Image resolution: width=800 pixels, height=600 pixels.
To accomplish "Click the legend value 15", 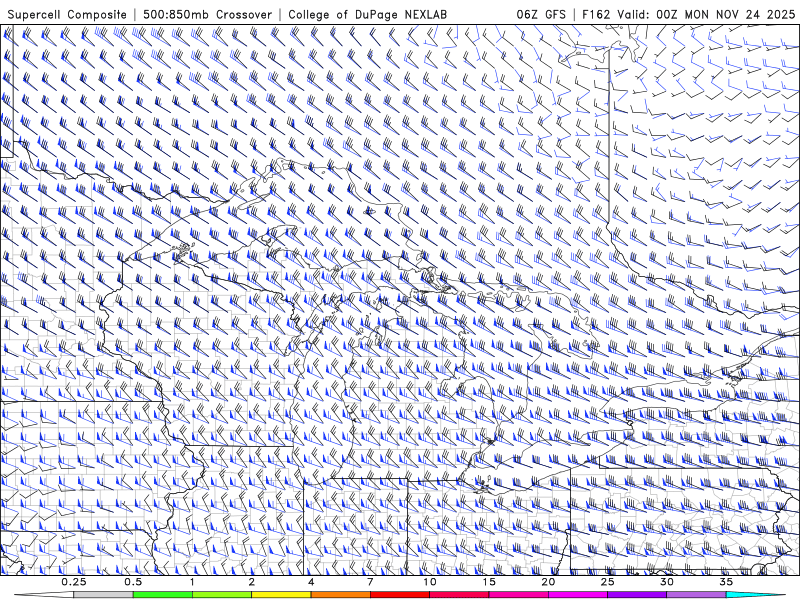I will (x=489, y=582).
